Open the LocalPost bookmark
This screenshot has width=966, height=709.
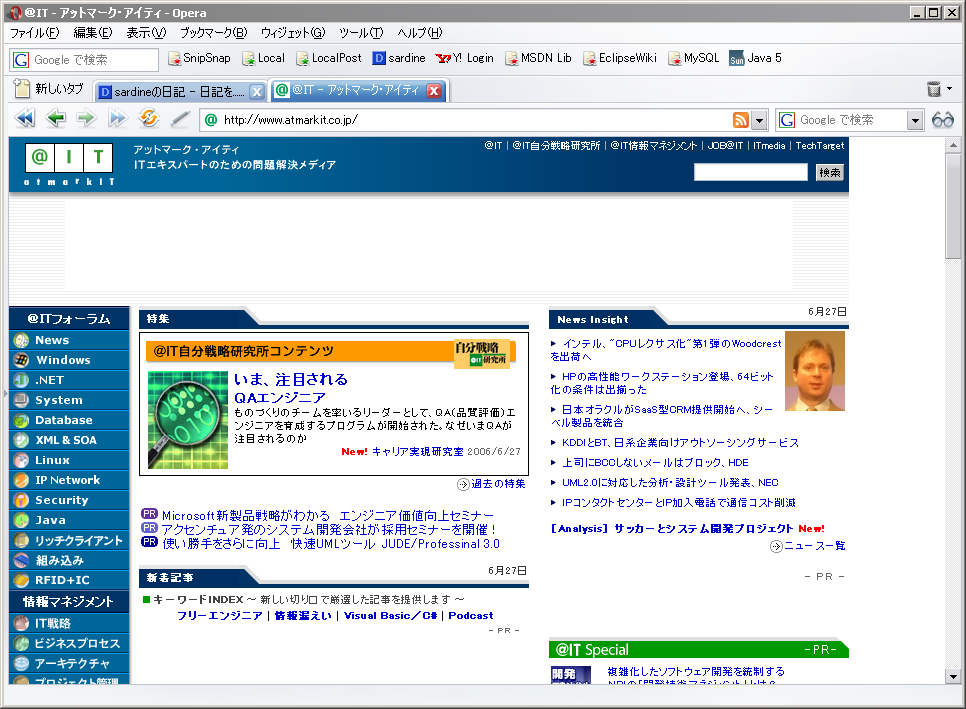(x=328, y=58)
